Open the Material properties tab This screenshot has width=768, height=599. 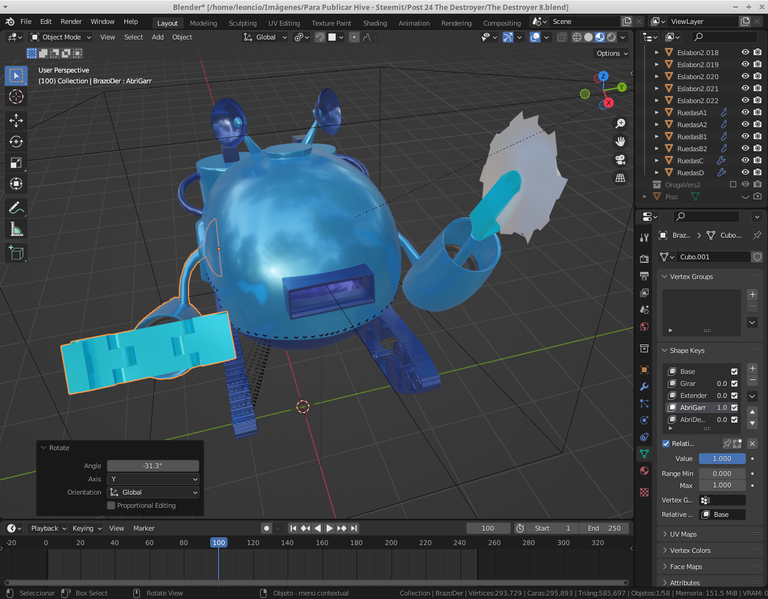[644, 471]
